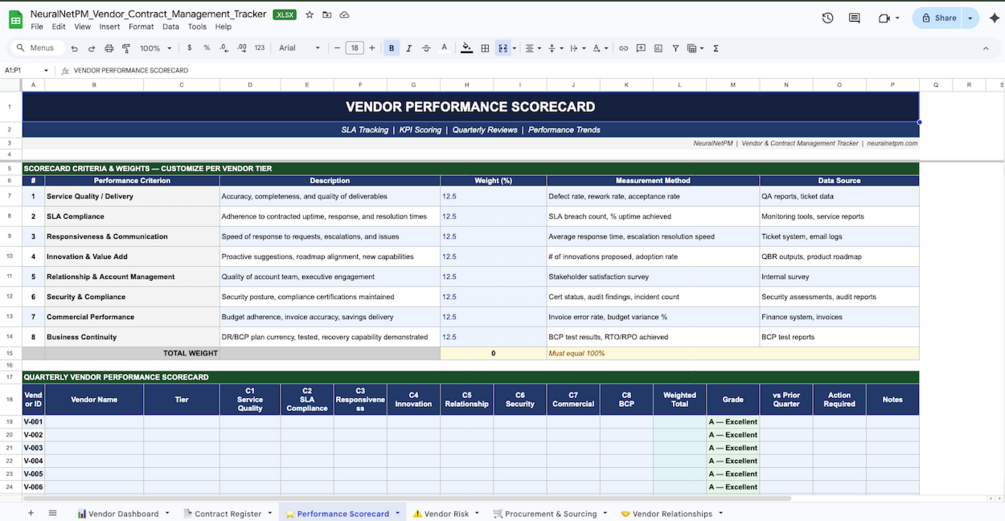Screen dimensions: 1005x521
Task: Increase font size with plus button
Action: [x=372, y=48]
